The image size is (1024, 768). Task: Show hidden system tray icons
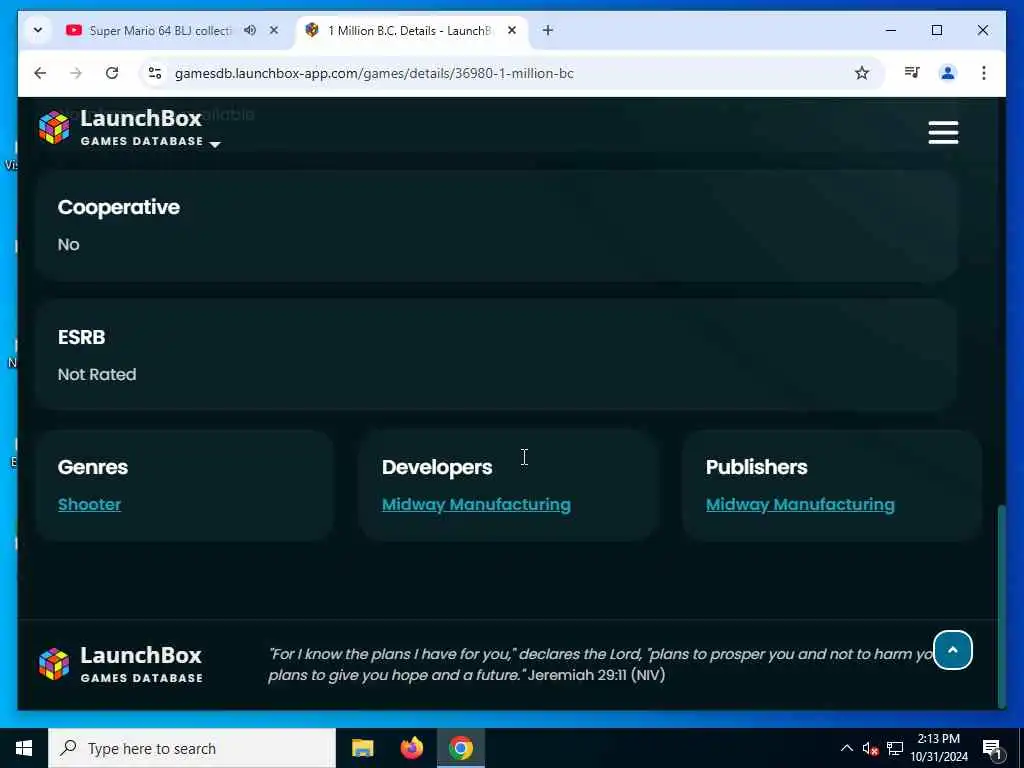click(x=846, y=748)
